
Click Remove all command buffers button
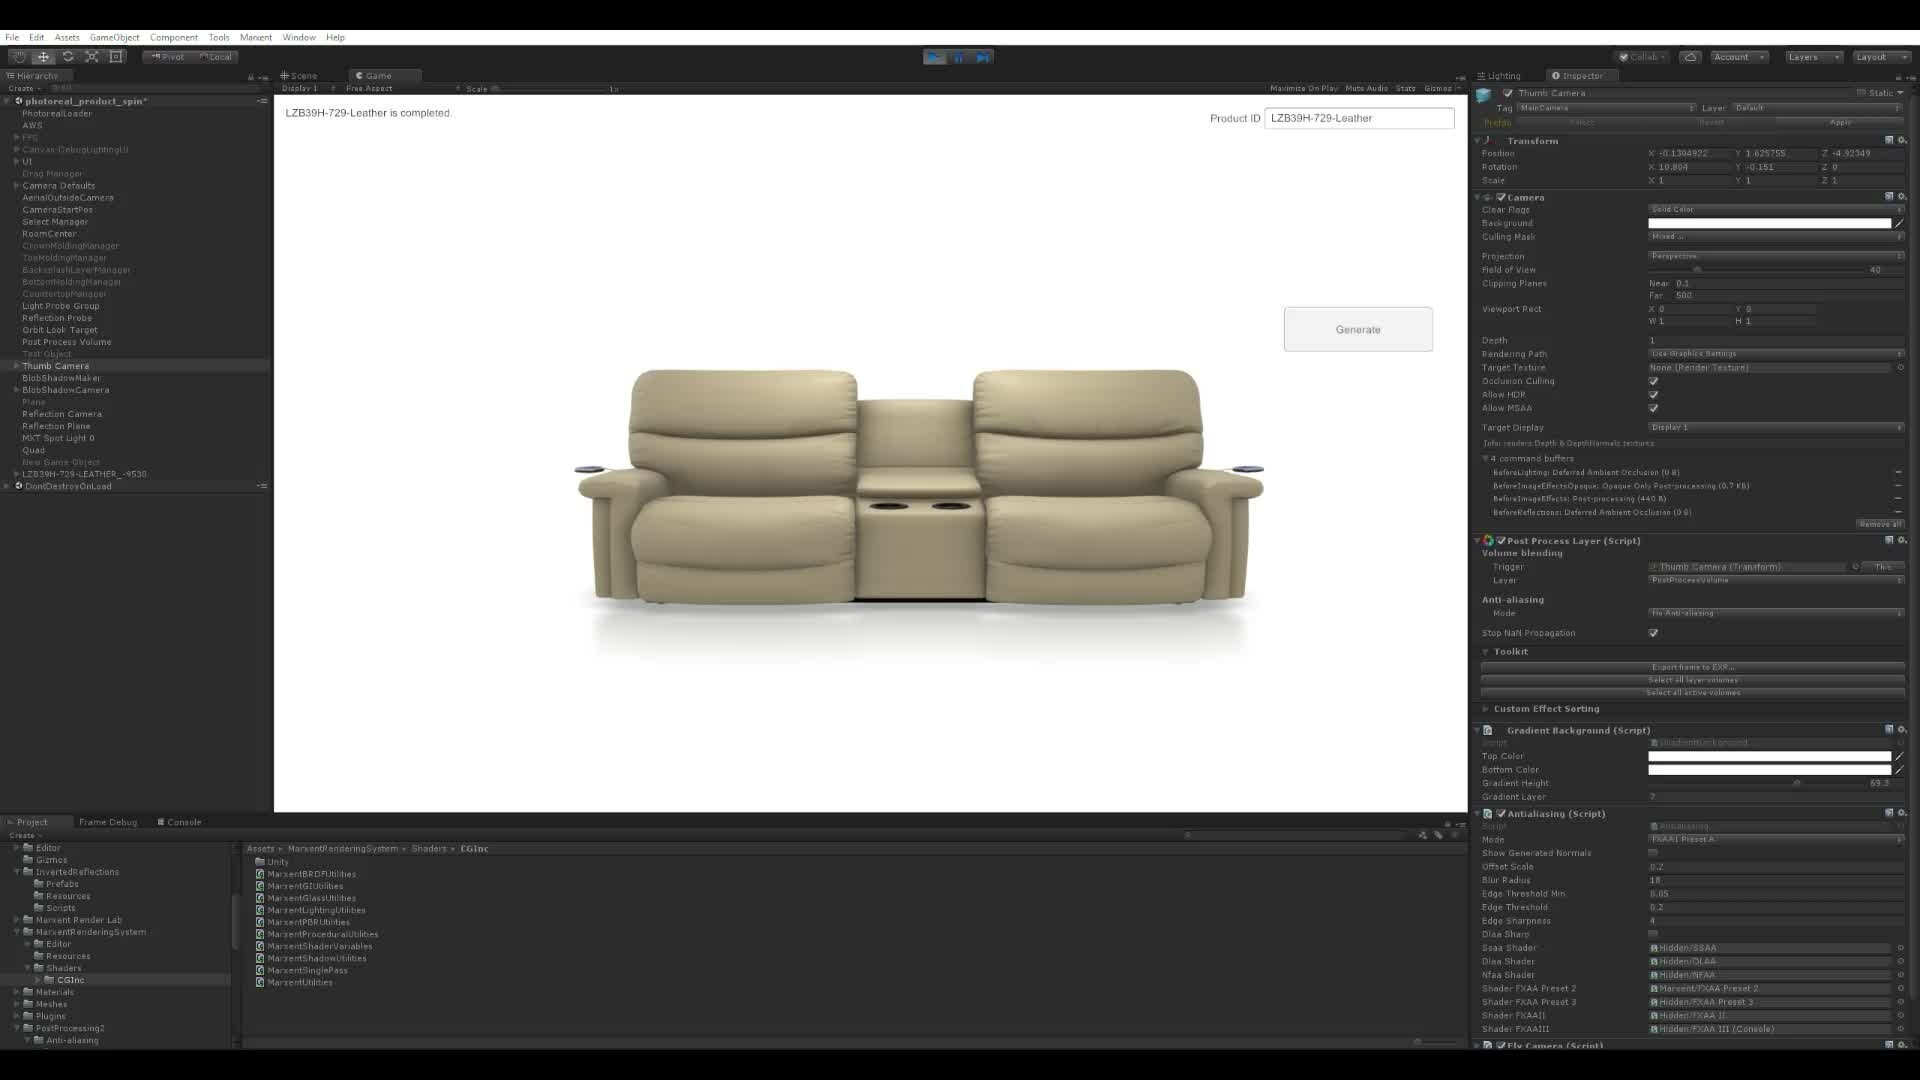1879,524
